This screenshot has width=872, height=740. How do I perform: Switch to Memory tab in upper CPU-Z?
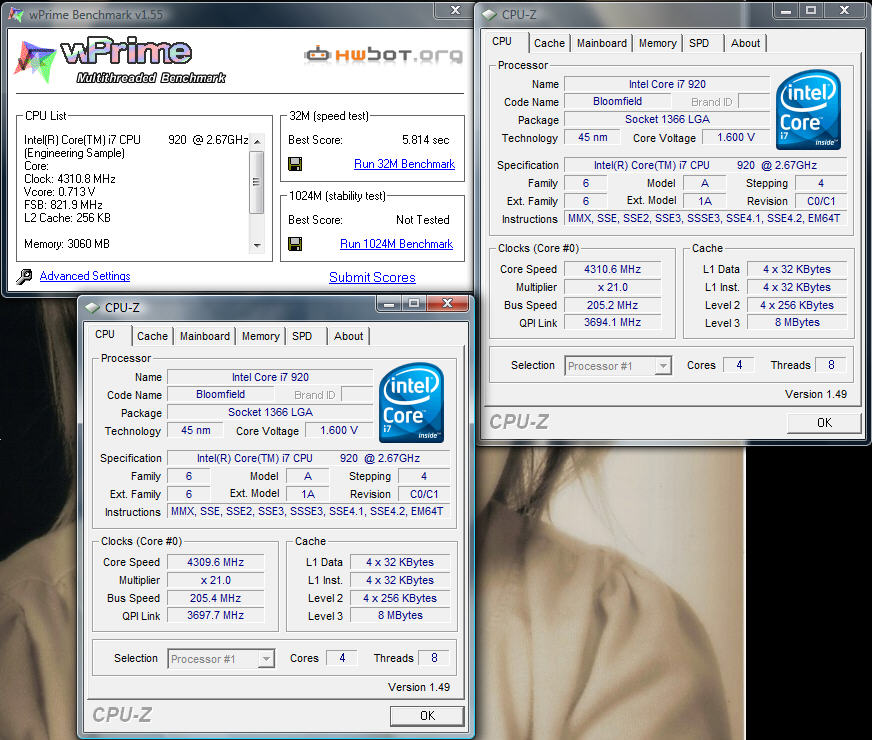click(x=657, y=43)
